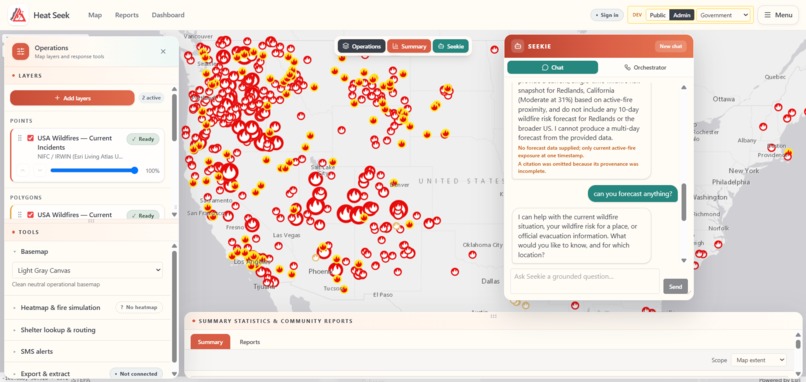806x382 pixels.
Task: Click the Seekie robot icon in chat header
Action: [x=518, y=46]
